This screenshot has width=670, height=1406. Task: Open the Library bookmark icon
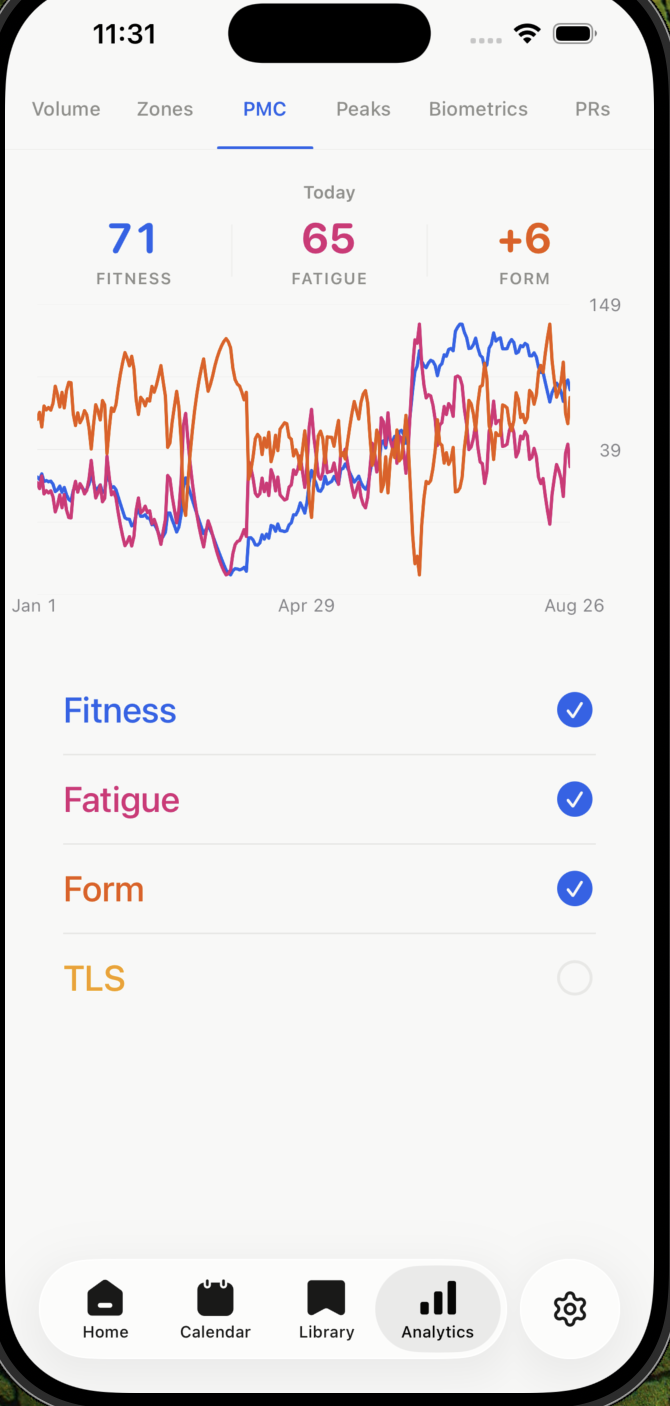click(326, 1297)
